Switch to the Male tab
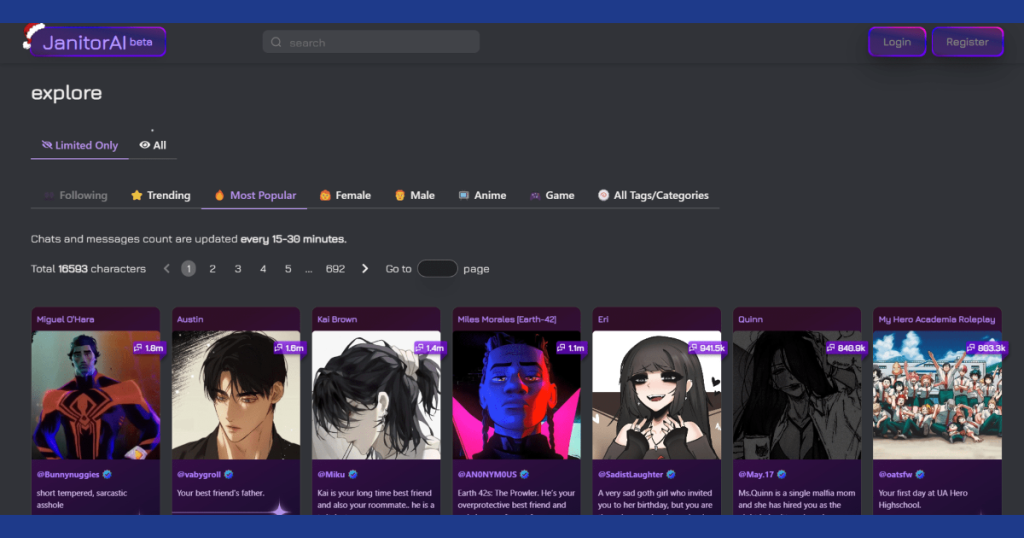Screen dimensions: 1024x538 [414, 195]
